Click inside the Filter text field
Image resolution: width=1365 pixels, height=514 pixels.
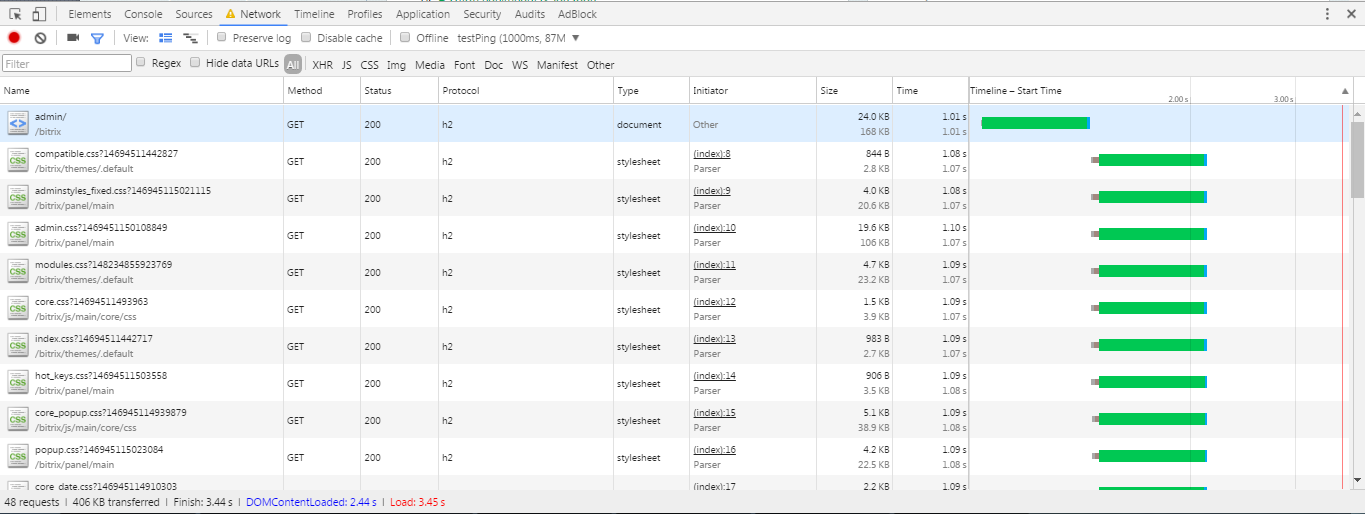click(67, 64)
